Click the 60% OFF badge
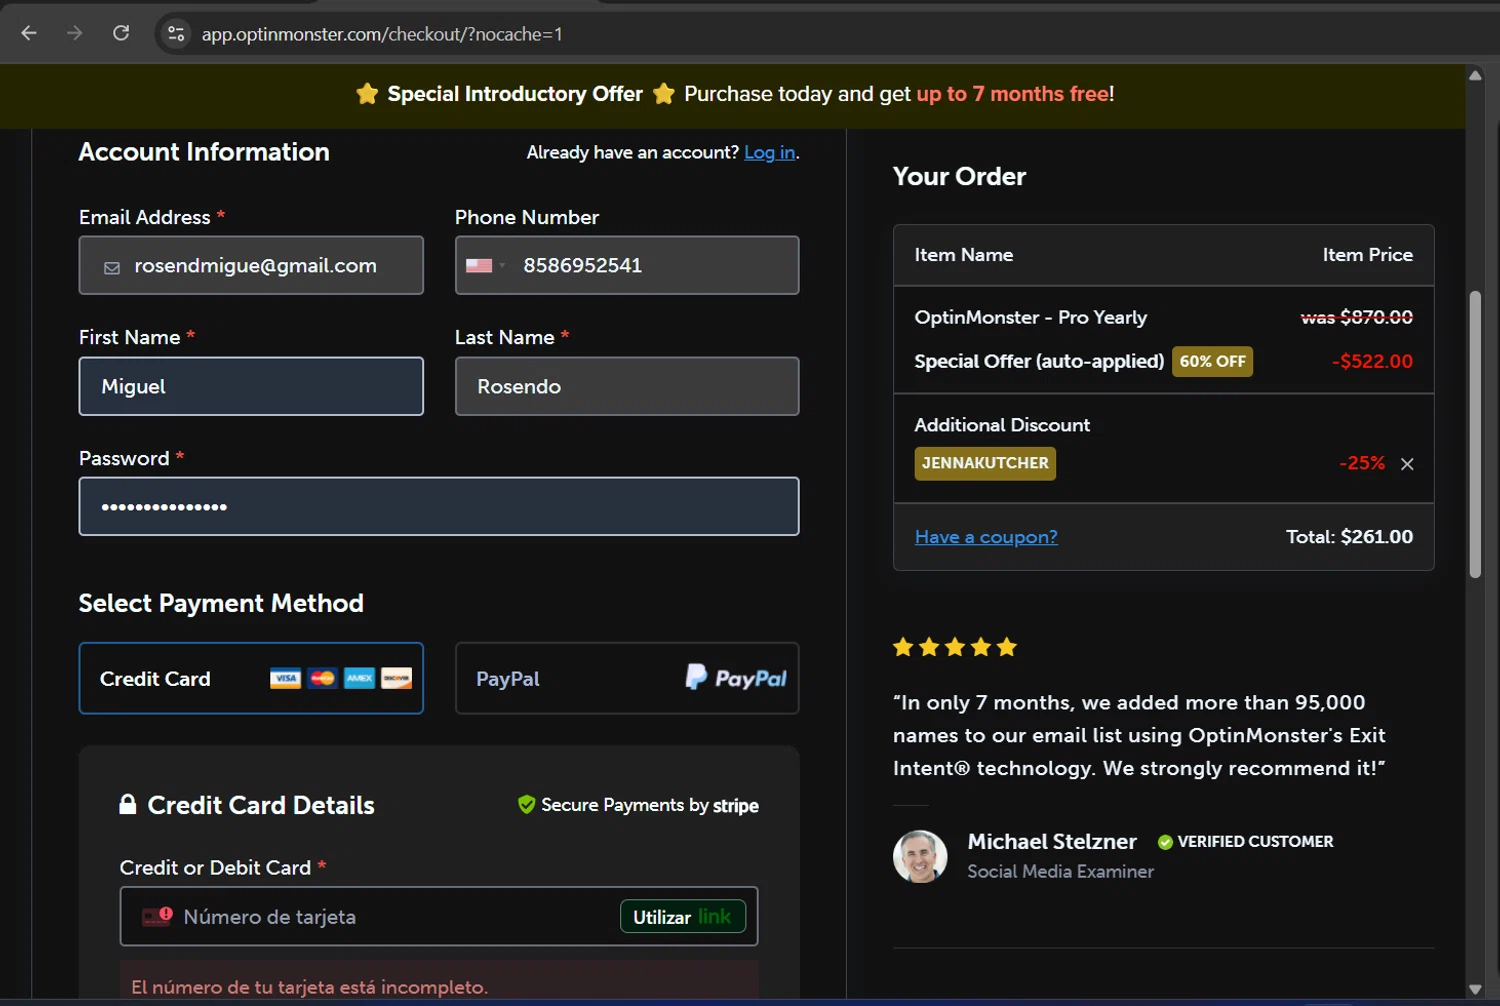Viewport: 1500px width, 1006px height. point(1212,361)
